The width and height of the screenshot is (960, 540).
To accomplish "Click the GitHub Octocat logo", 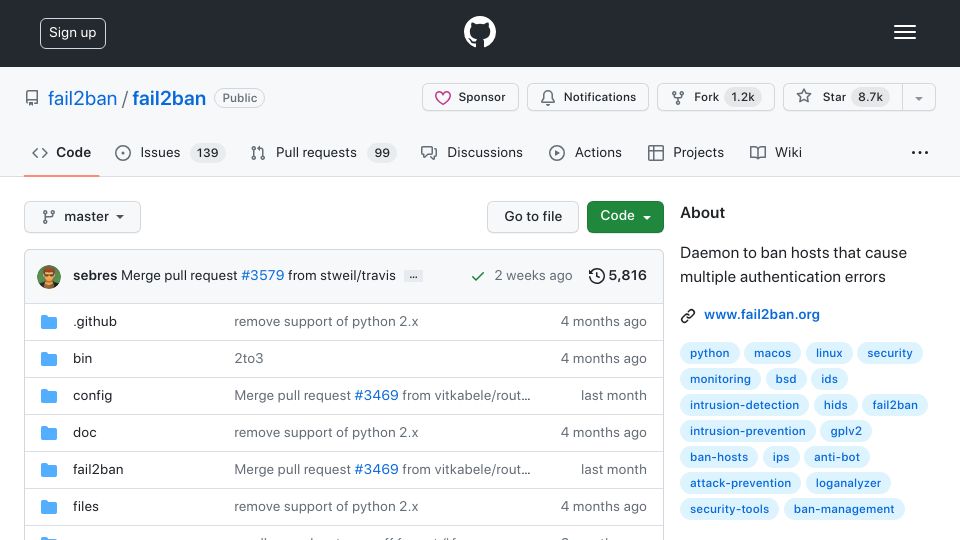I will (479, 32).
